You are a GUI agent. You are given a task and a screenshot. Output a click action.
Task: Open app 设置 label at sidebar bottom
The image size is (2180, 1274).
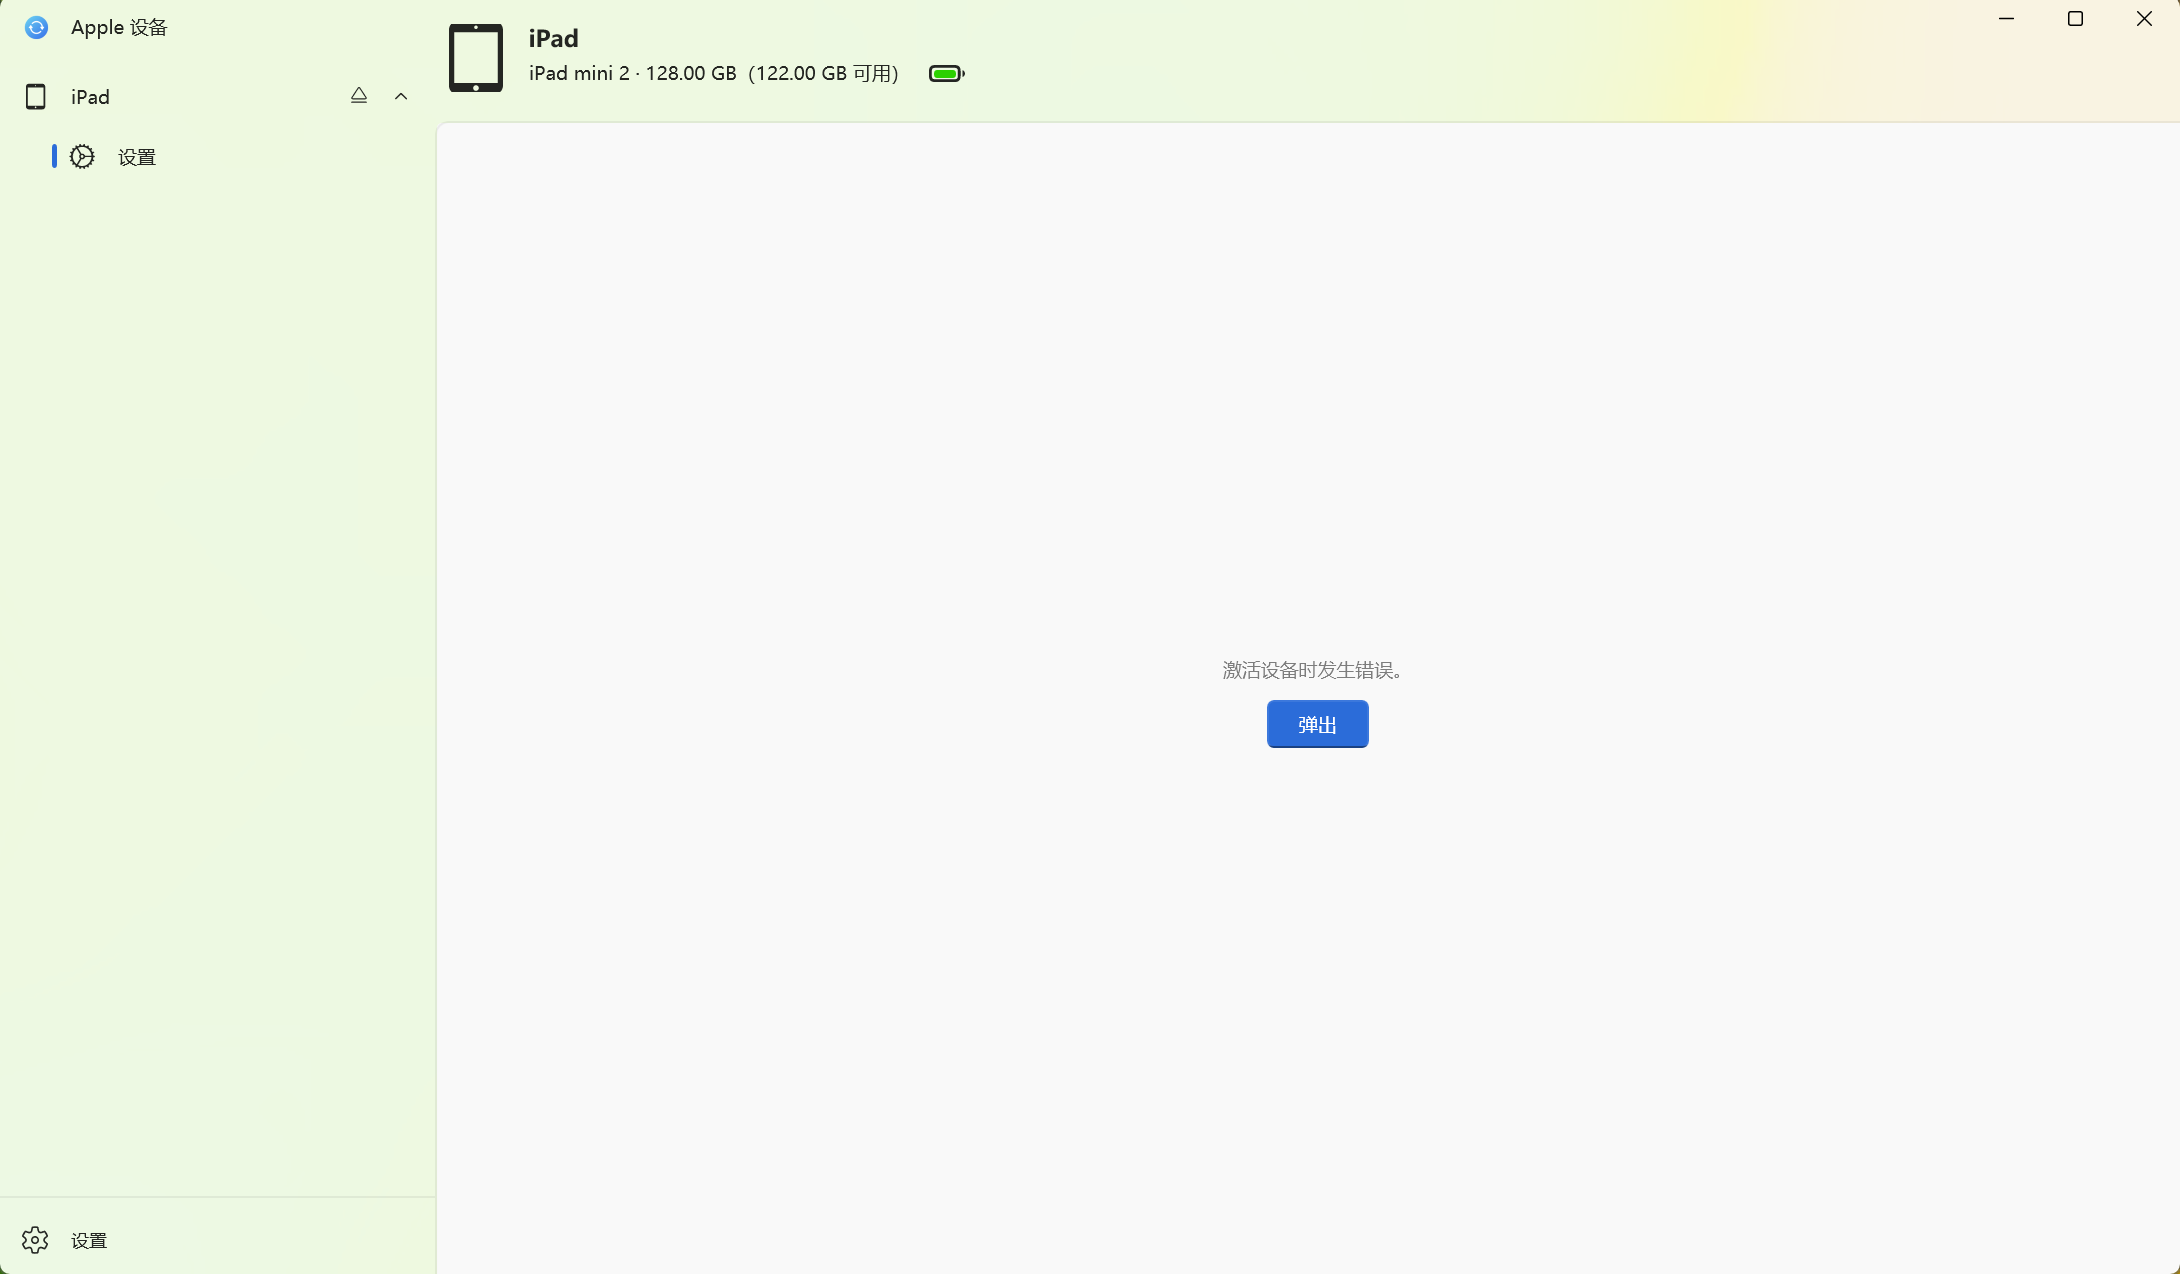(x=89, y=1241)
